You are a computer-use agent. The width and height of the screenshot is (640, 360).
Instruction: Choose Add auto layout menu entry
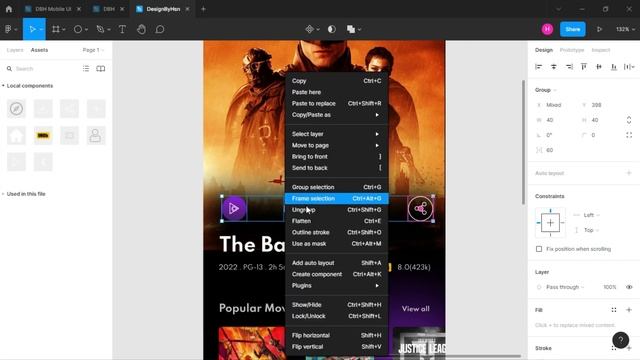336,263
